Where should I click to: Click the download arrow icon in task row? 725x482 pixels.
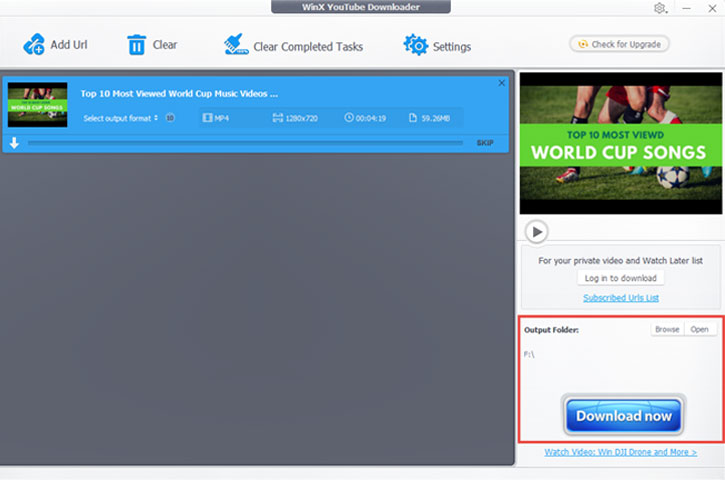pyautogui.click(x=14, y=143)
